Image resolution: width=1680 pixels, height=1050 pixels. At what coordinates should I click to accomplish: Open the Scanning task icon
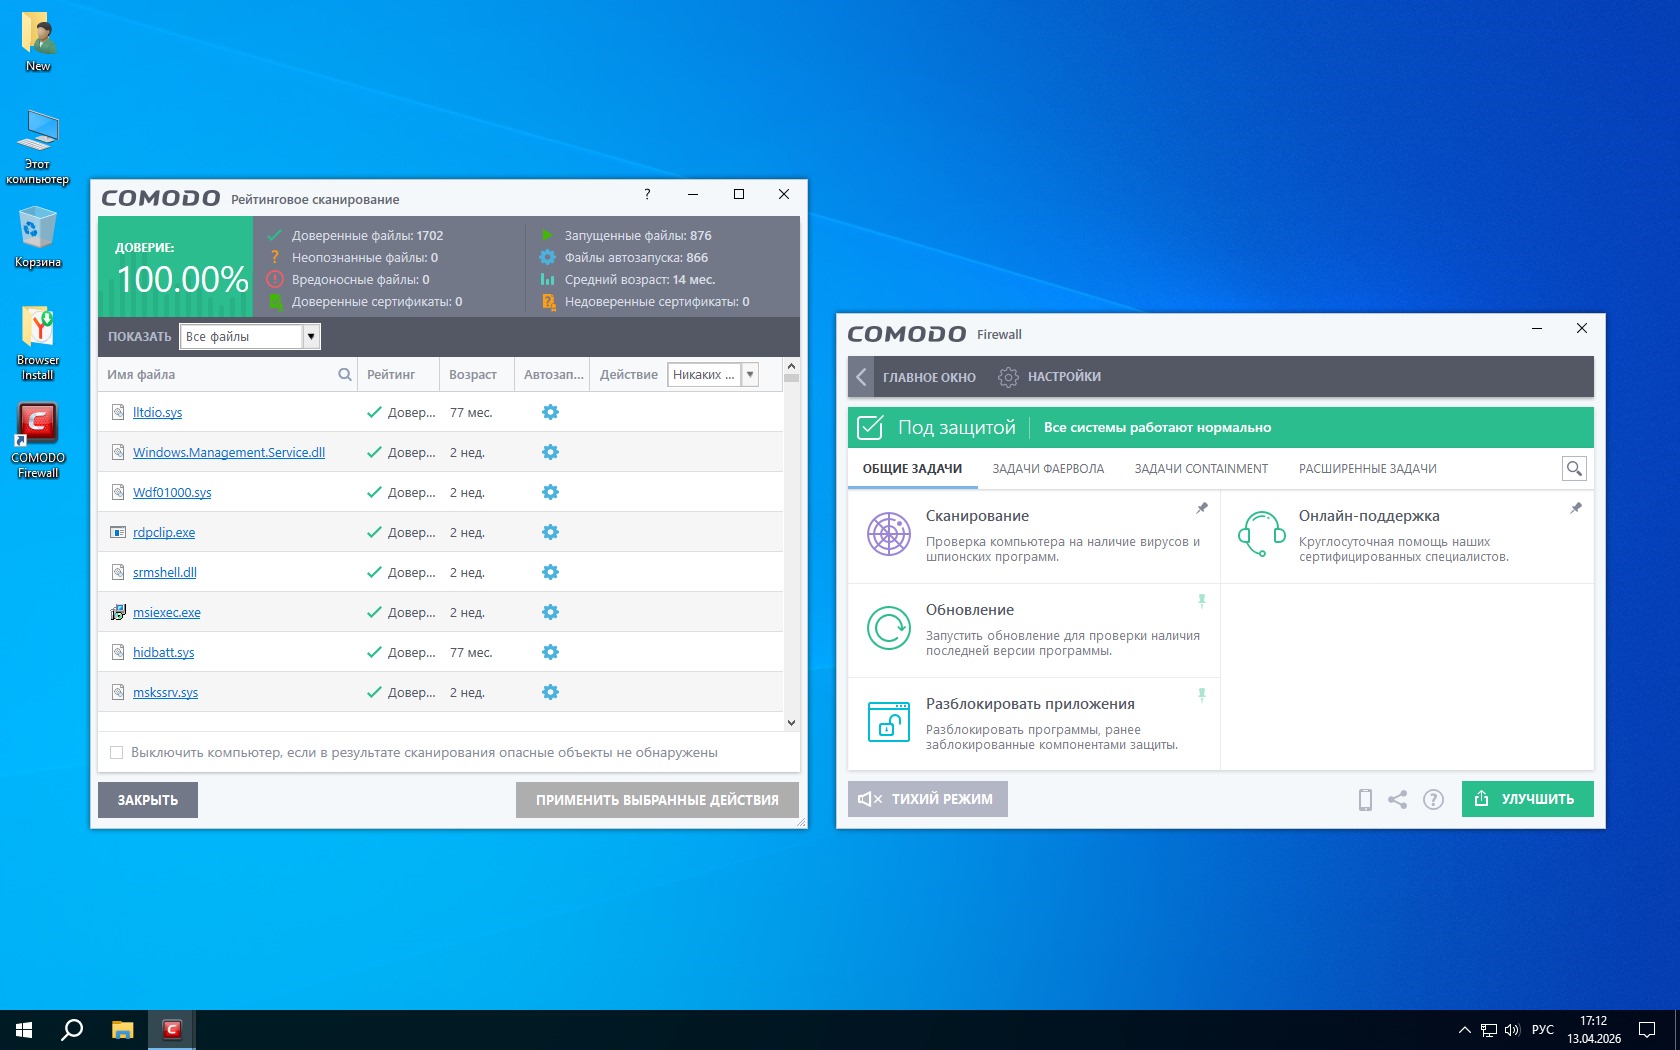[888, 534]
